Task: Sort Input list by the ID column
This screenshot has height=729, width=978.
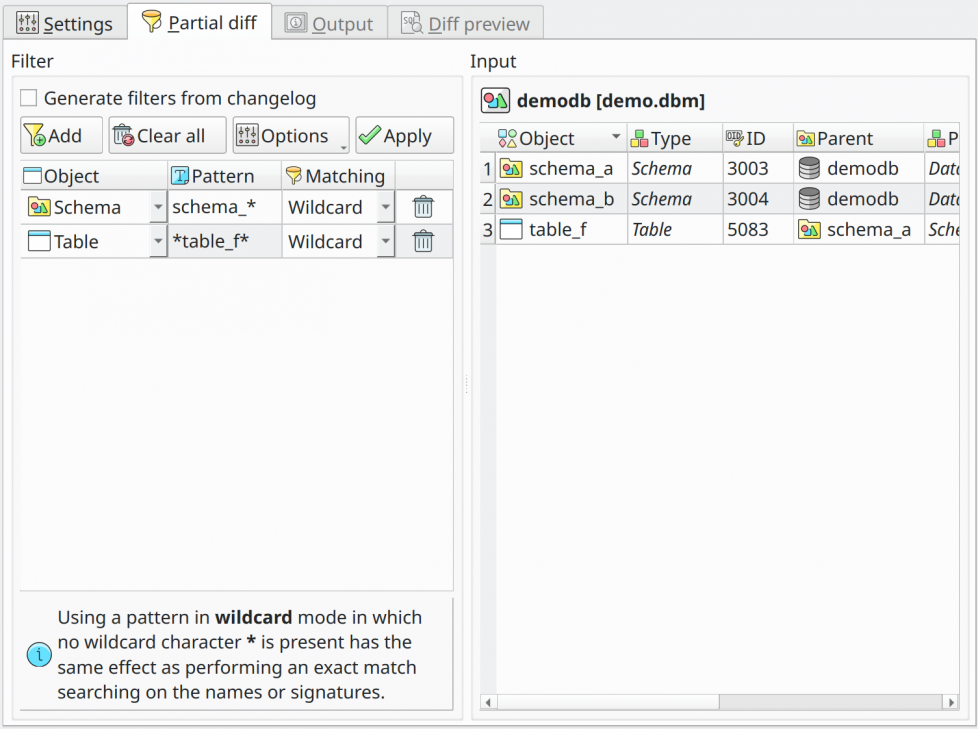Action: pos(757,138)
